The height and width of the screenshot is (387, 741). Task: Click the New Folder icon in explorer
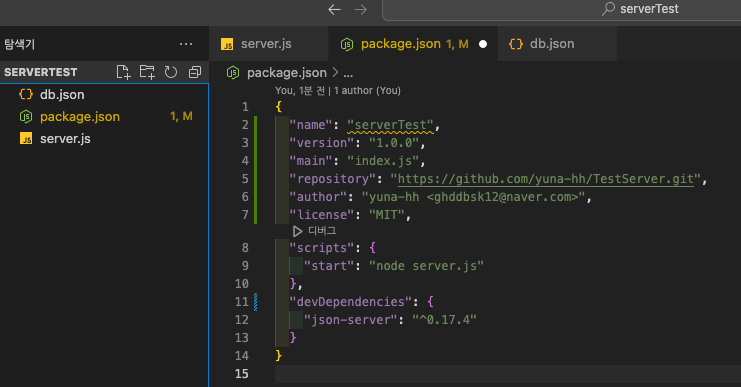(x=147, y=72)
